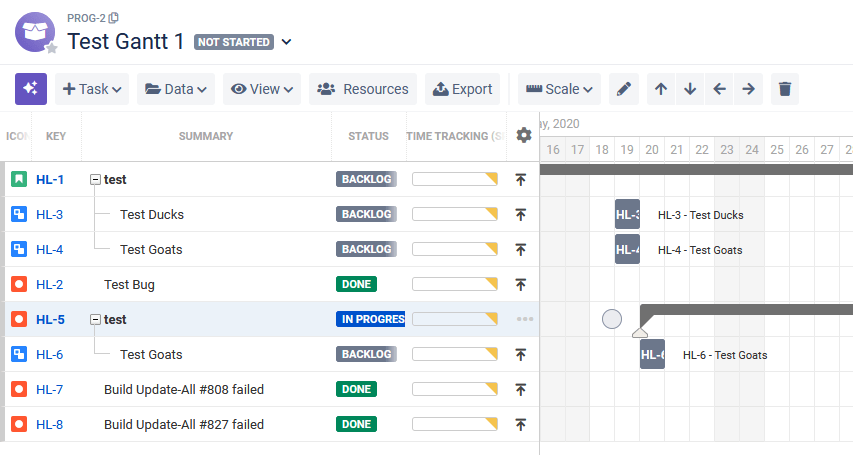Open column settings gear icon
The height and width of the screenshot is (455, 853).
pos(523,136)
